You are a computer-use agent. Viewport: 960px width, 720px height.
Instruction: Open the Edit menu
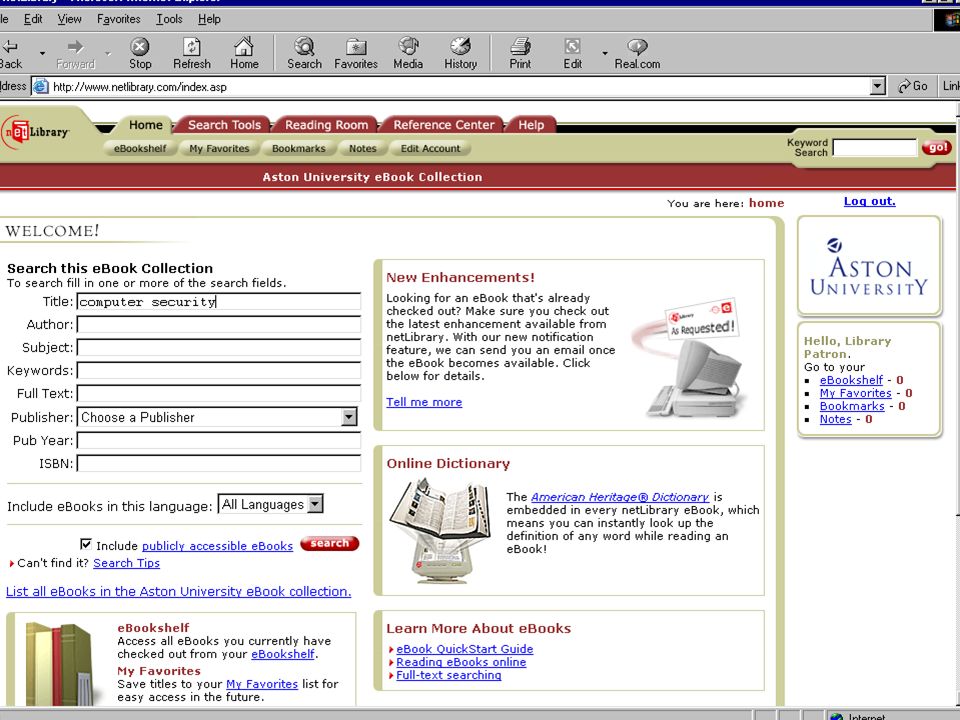pyautogui.click(x=33, y=19)
